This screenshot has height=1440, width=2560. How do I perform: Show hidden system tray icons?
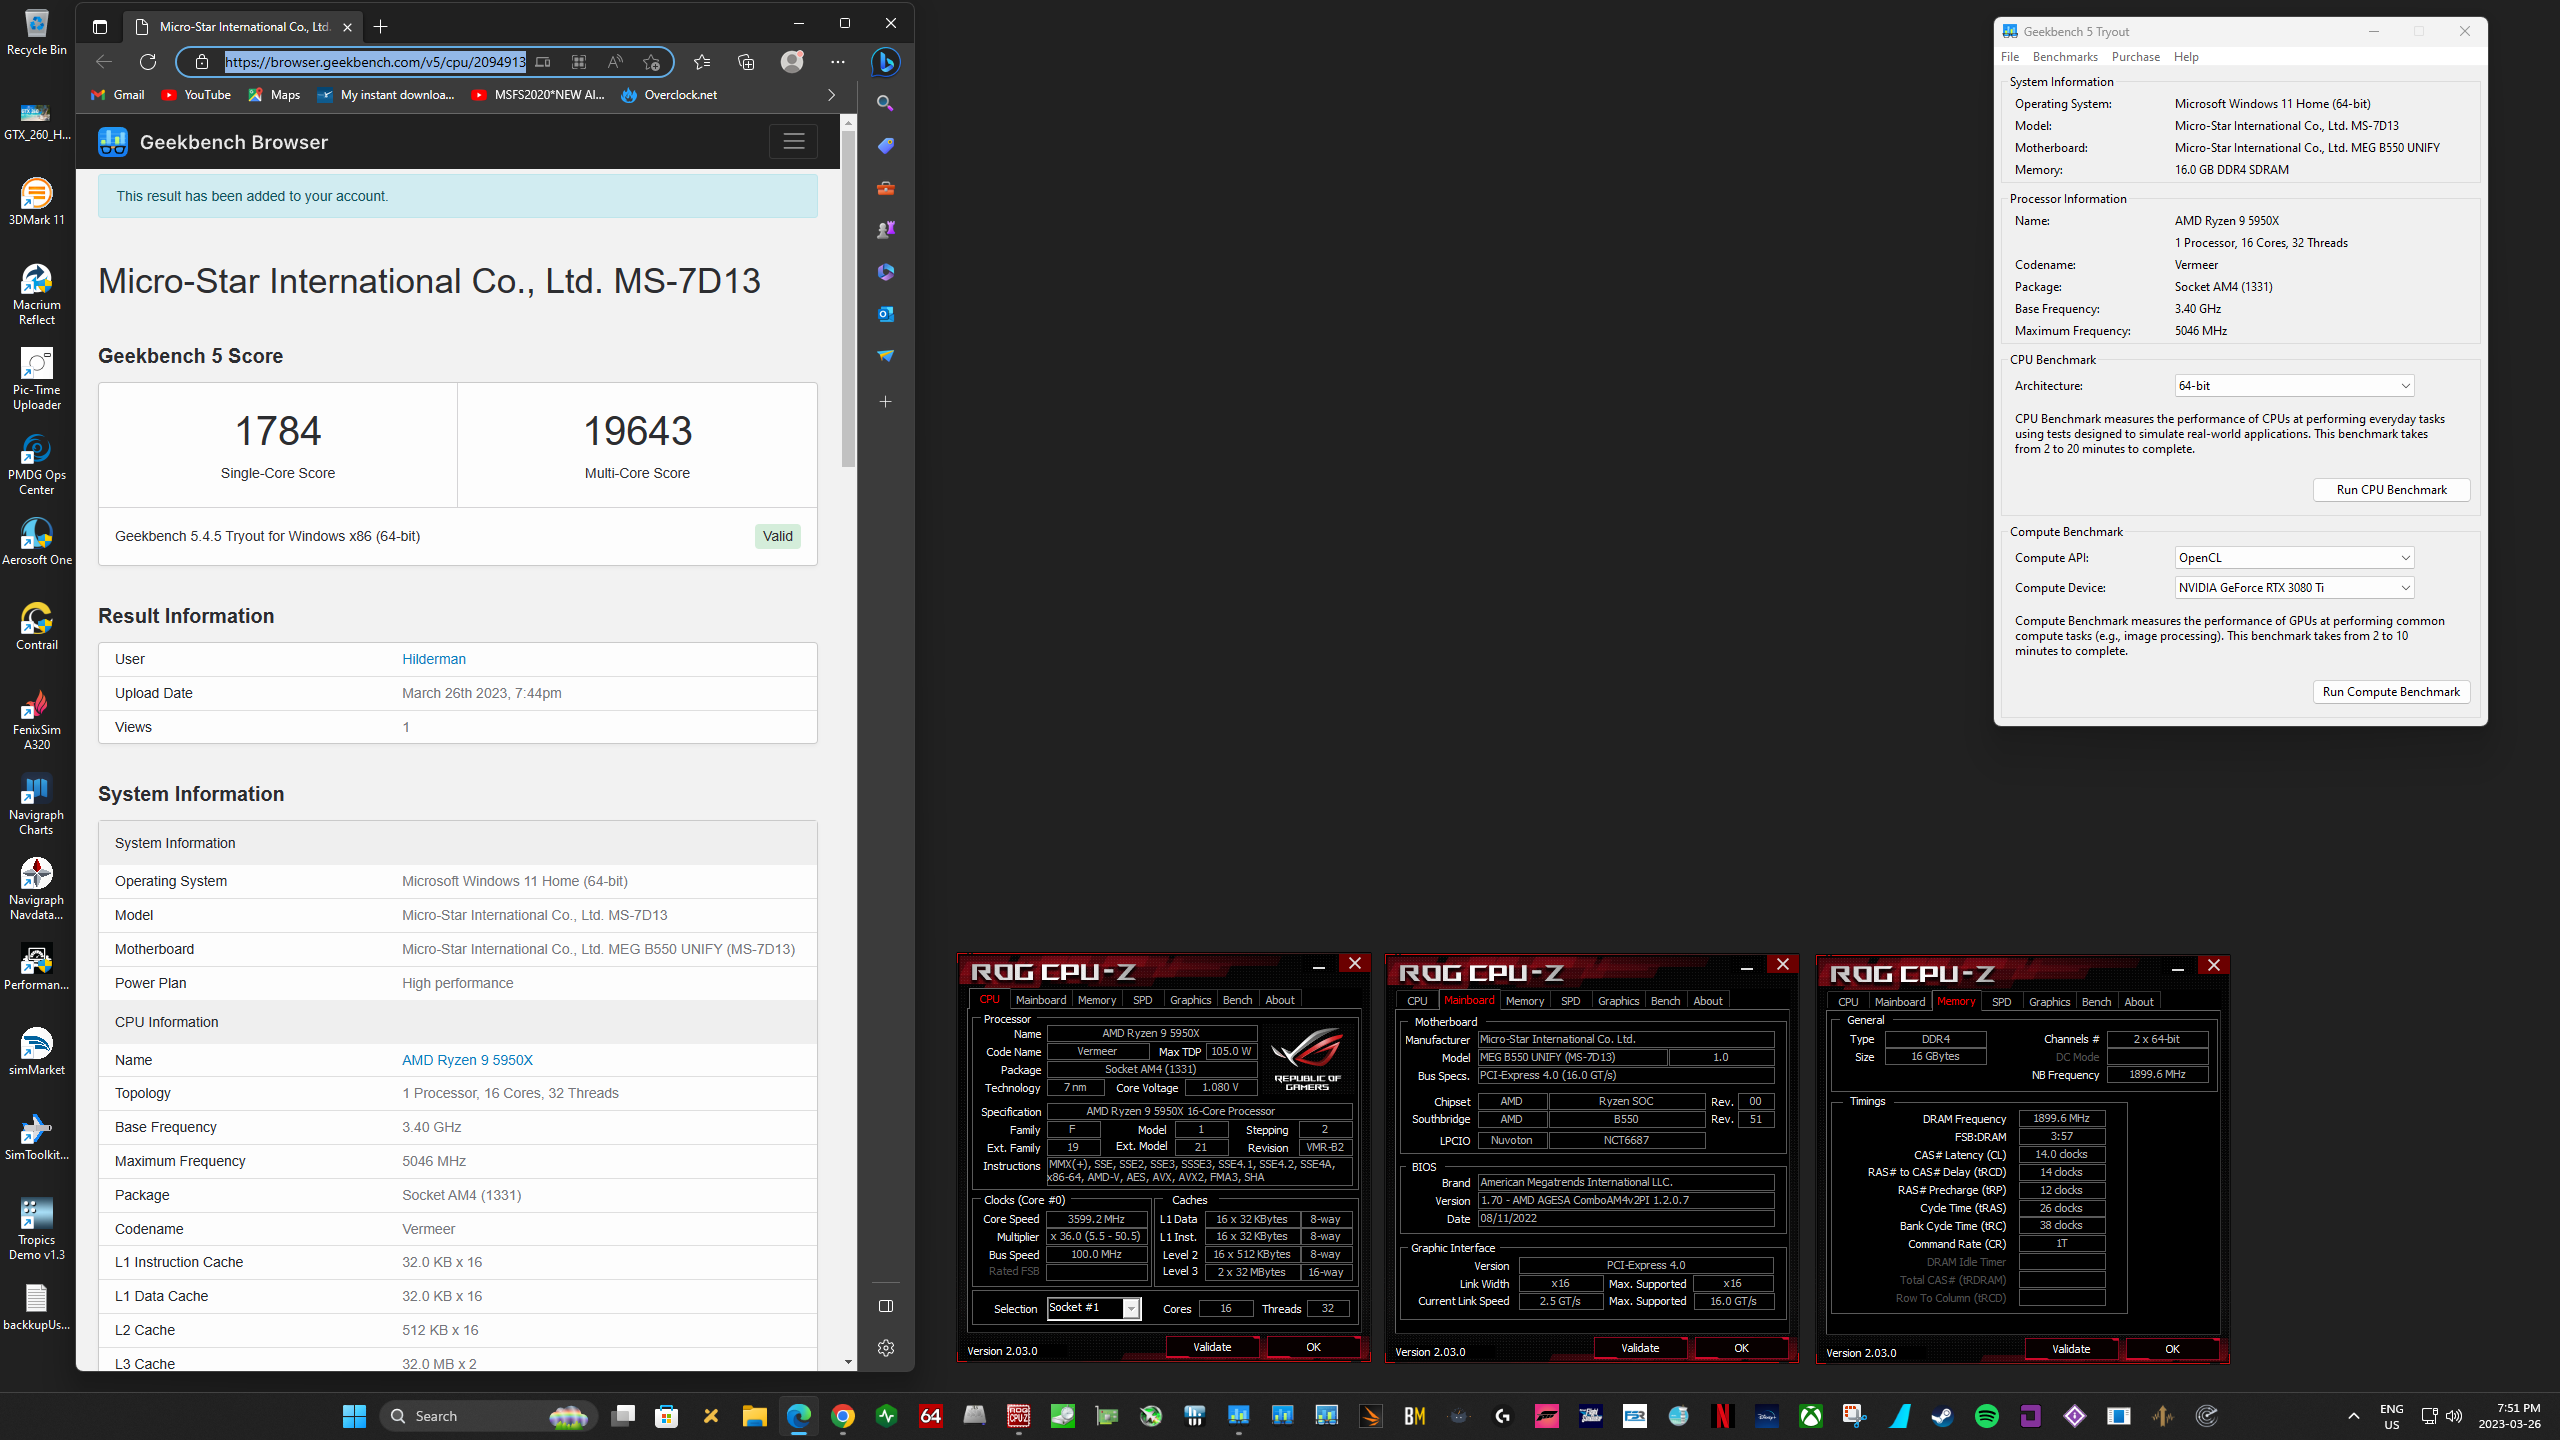click(x=2354, y=1416)
